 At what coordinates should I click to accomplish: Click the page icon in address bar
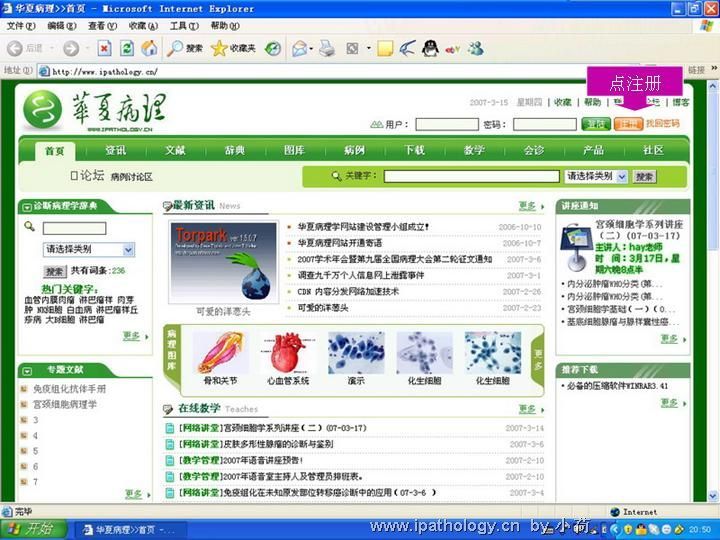point(44,71)
